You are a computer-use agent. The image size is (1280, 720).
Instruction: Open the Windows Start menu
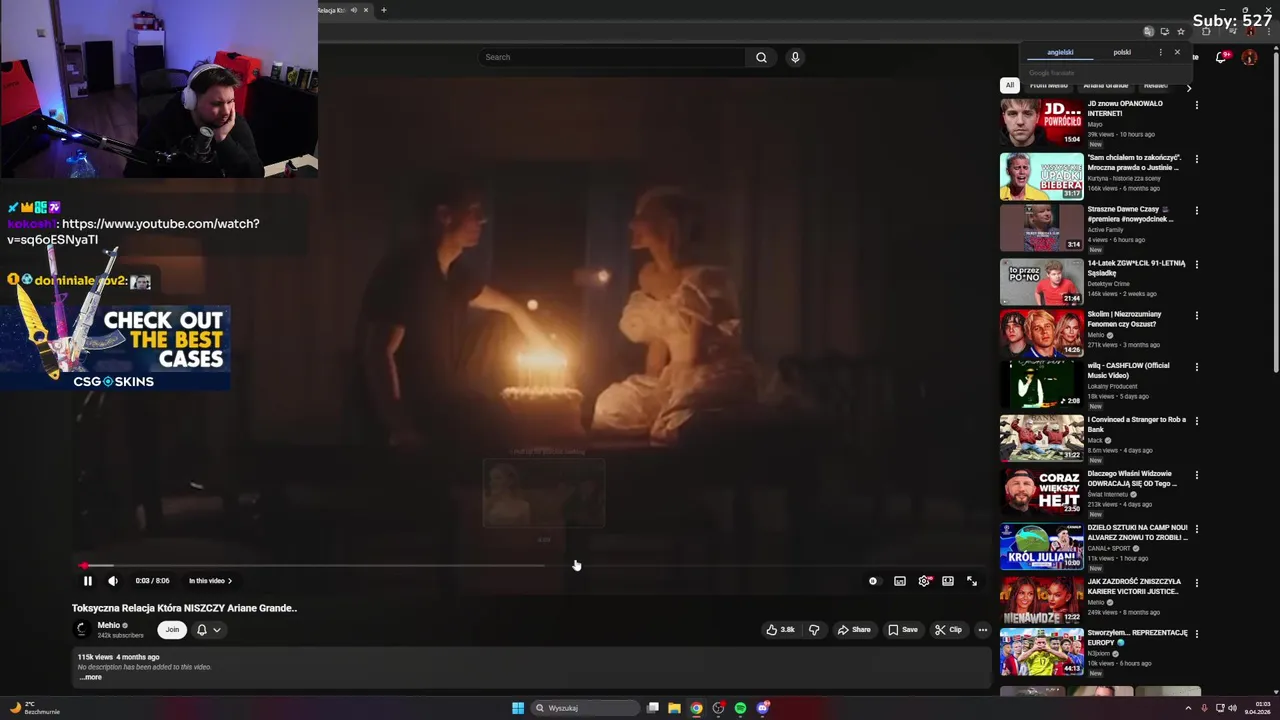(x=518, y=708)
